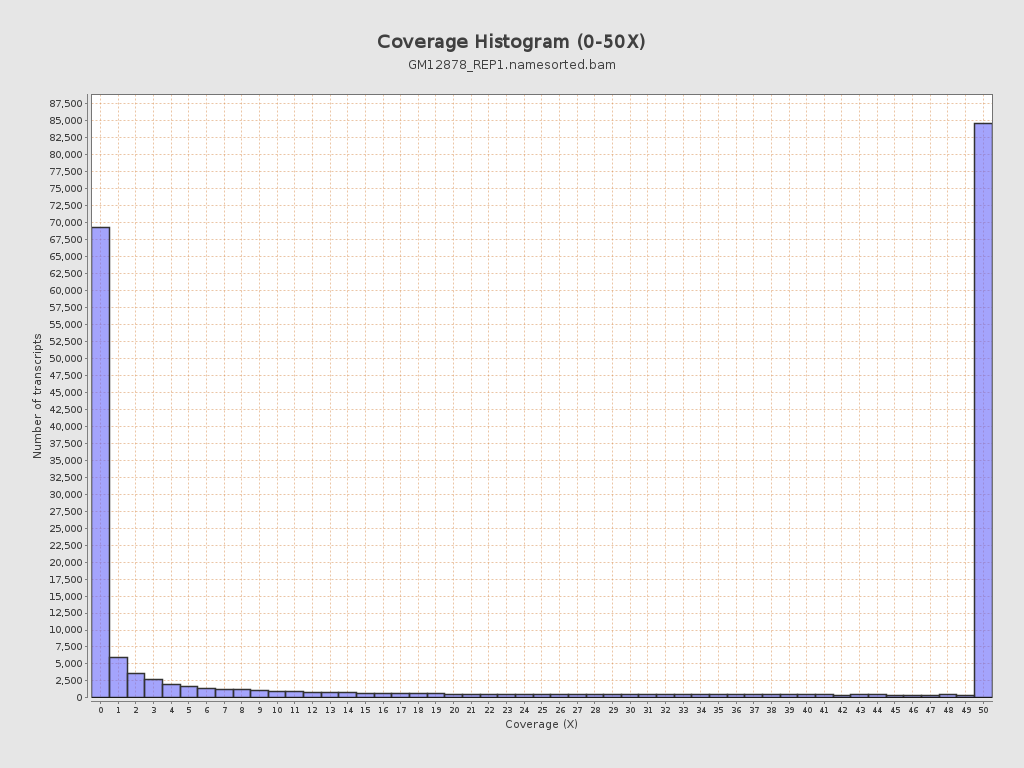Click the x-axis tick label 25
1024x768 pixels.
point(542,710)
